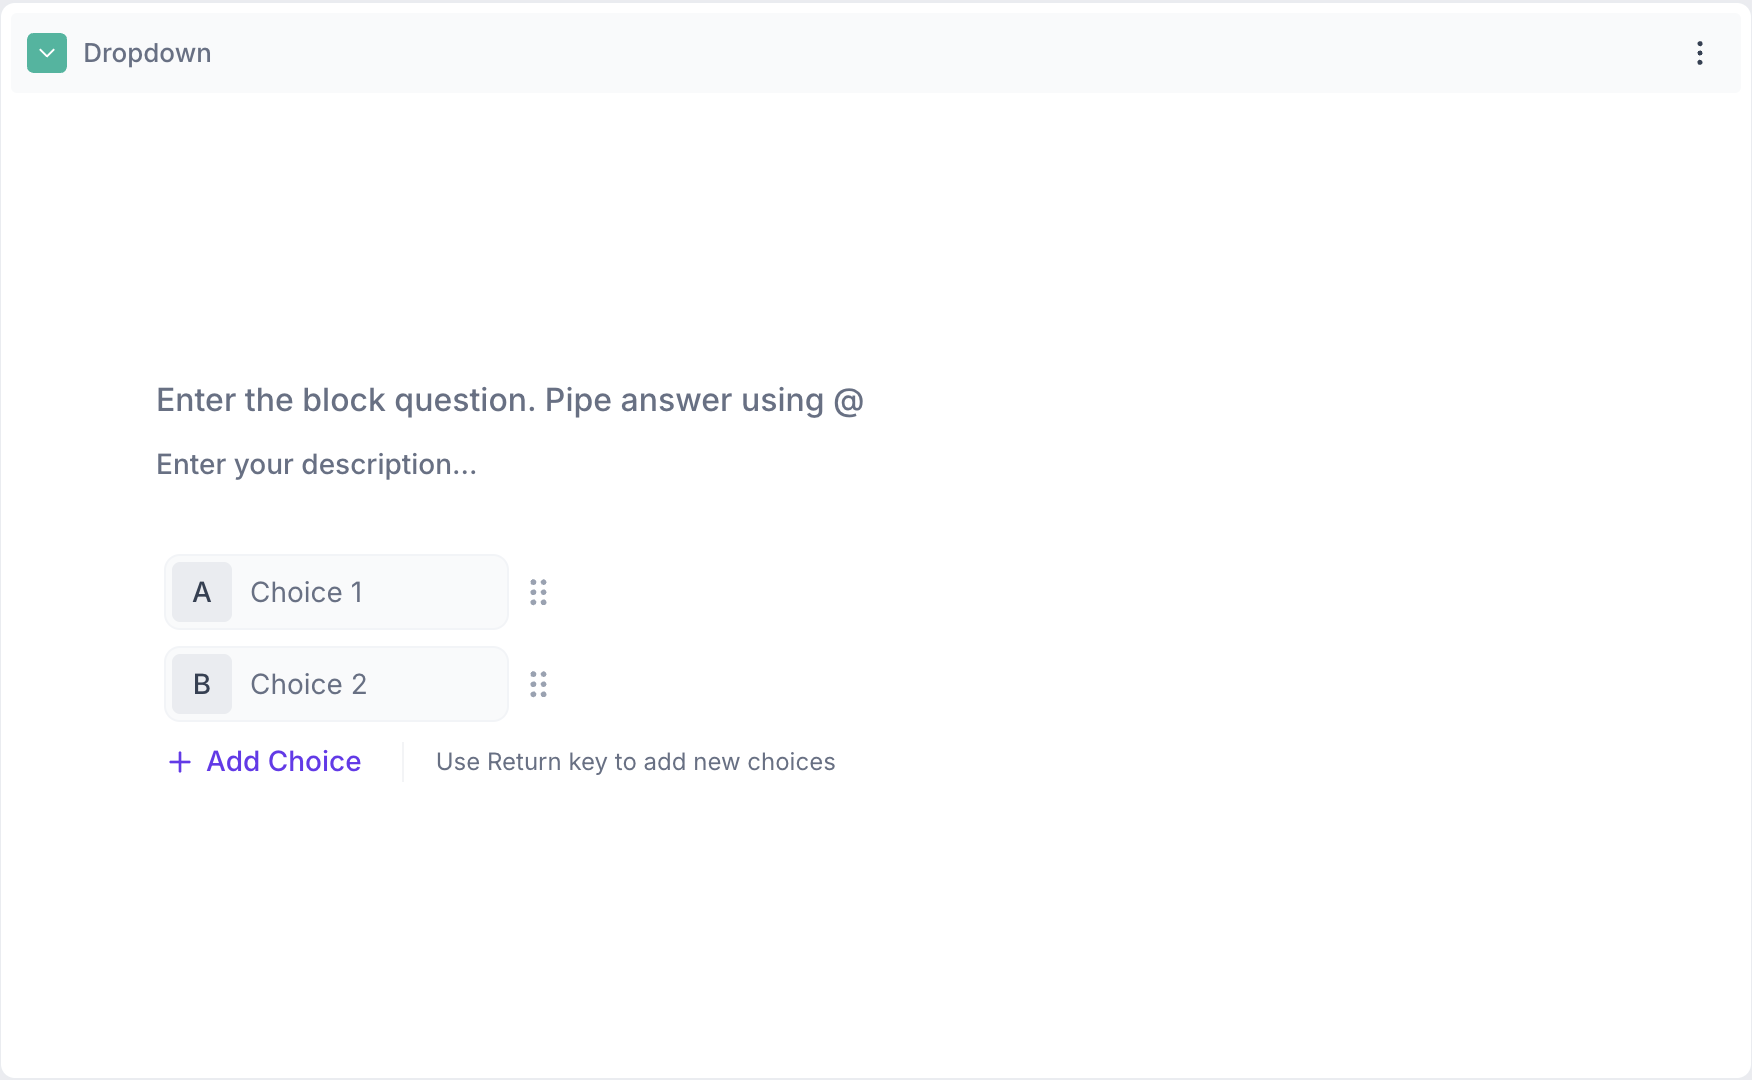Focus the description input field
This screenshot has height=1080, width=1752.
point(316,465)
